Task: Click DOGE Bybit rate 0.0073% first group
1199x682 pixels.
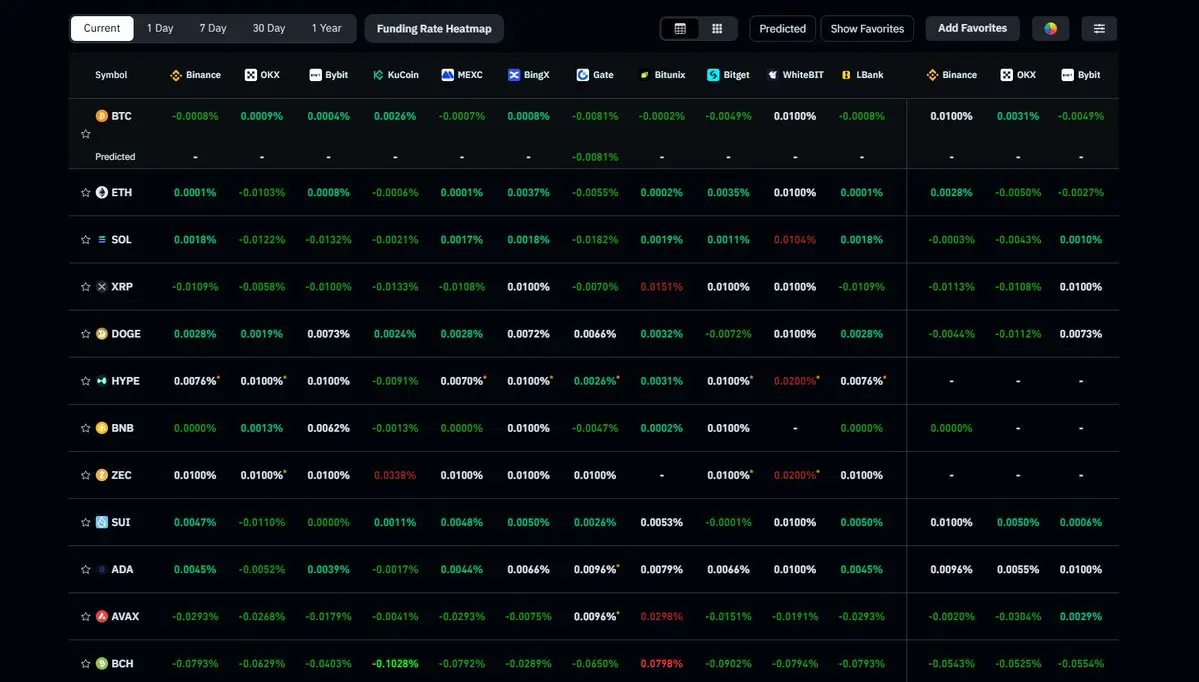Action: tap(328, 334)
